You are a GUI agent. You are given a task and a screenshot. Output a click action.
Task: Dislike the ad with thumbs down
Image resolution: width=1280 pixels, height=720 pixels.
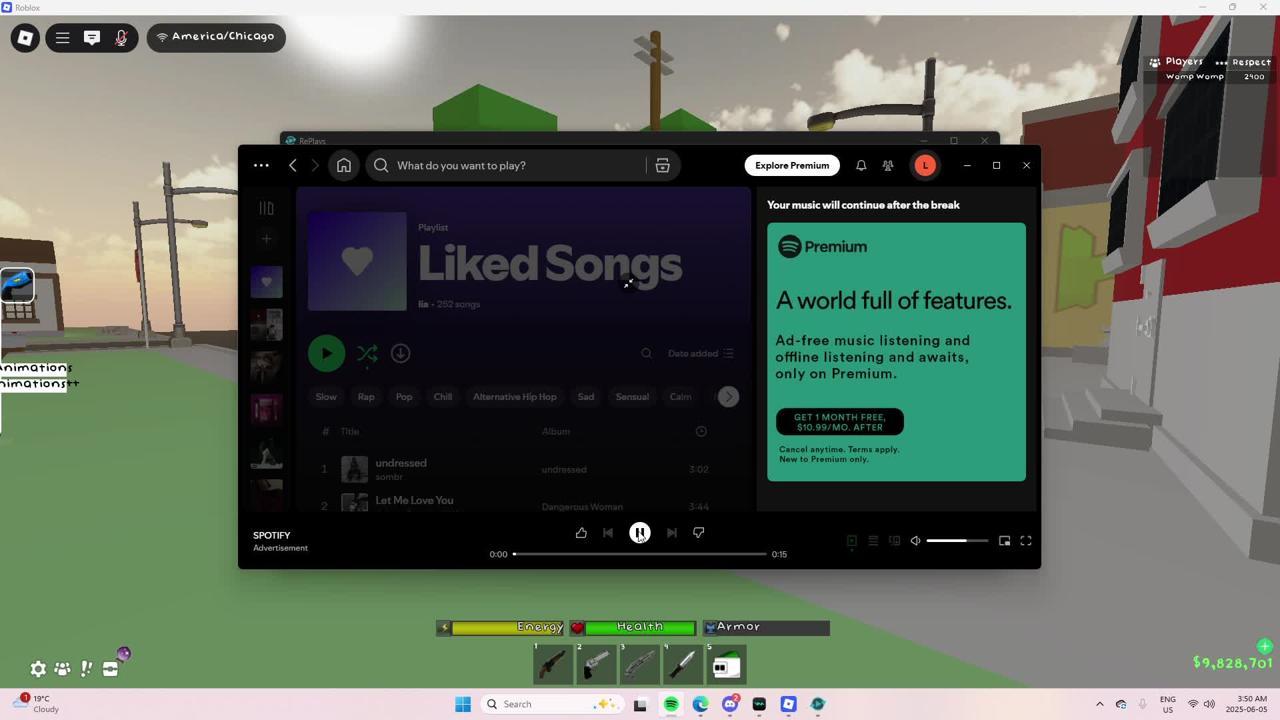coord(698,533)
